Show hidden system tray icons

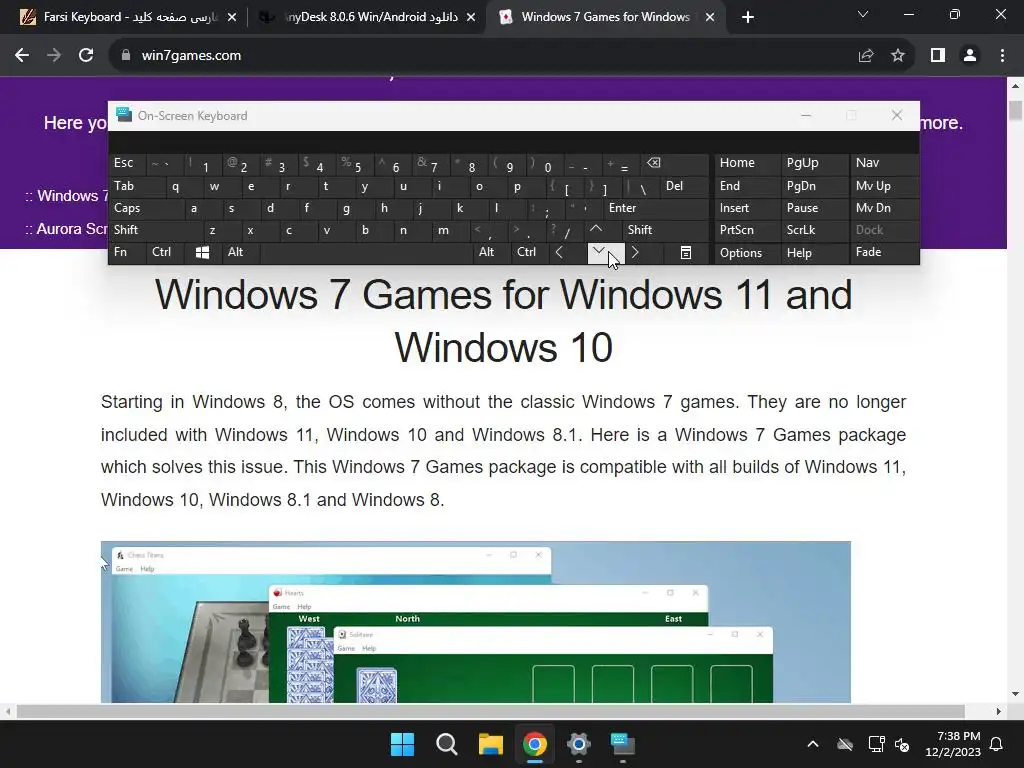[x=813, y=744]
